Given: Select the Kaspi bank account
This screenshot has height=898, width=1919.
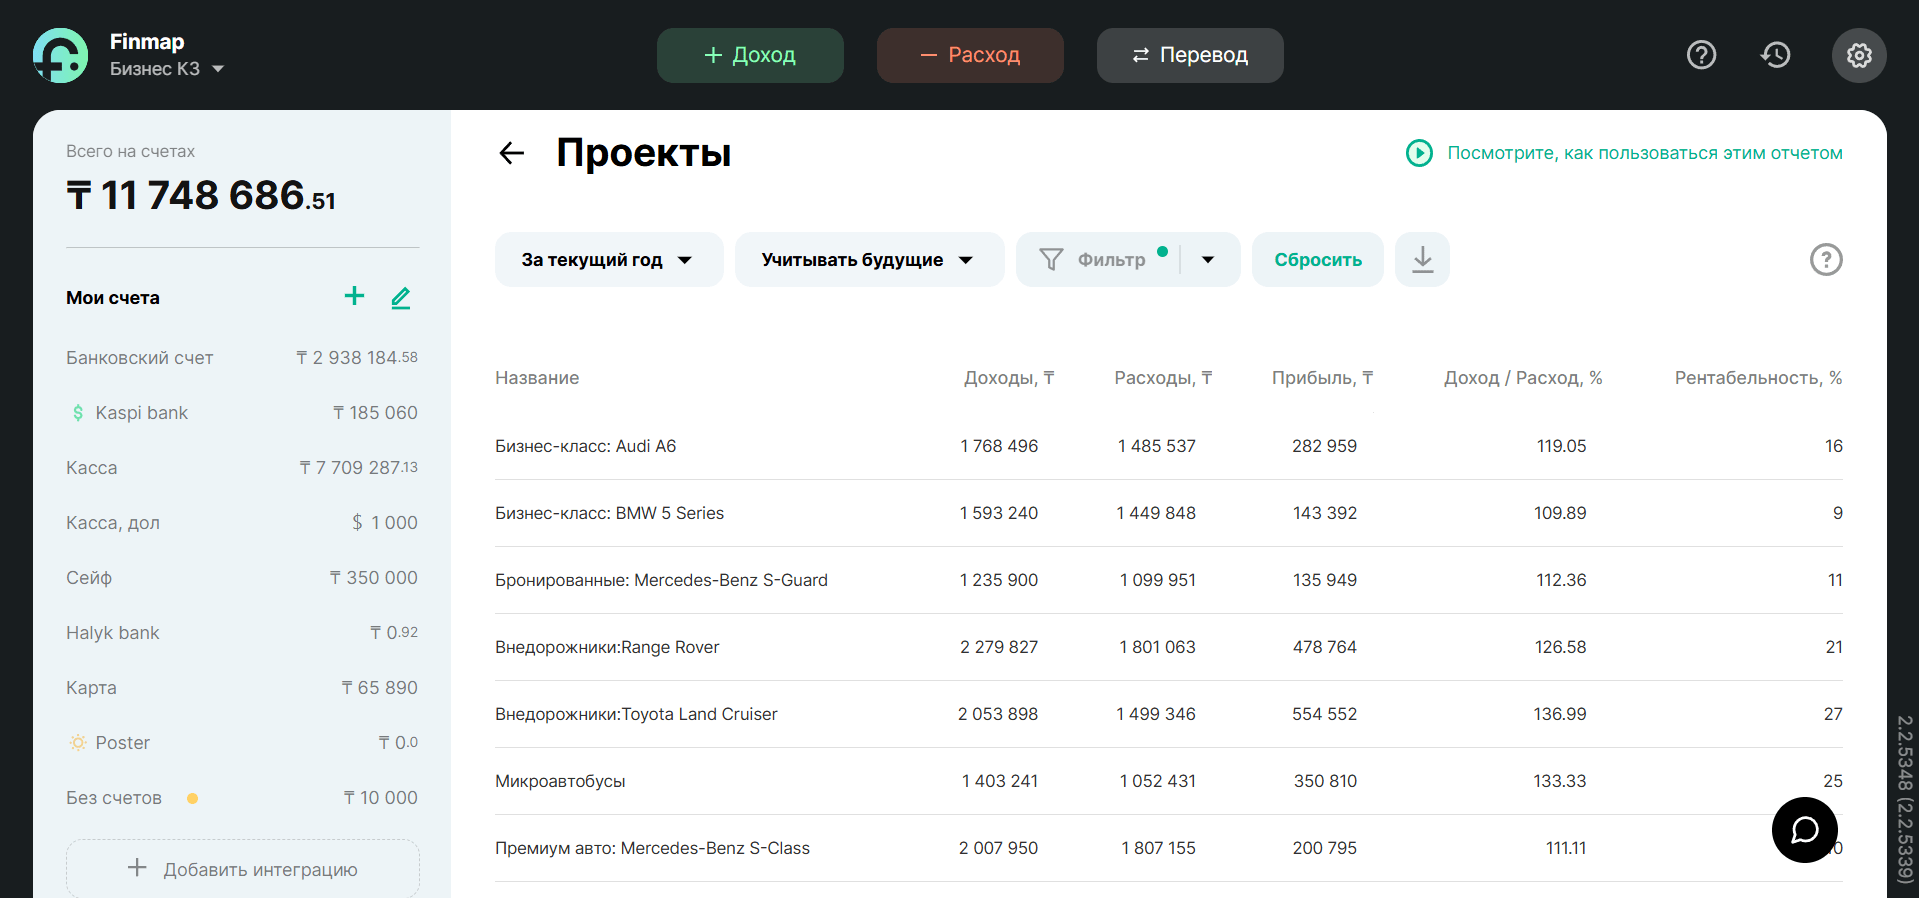Looking at the screenshot, I should (x=242, y=413).
